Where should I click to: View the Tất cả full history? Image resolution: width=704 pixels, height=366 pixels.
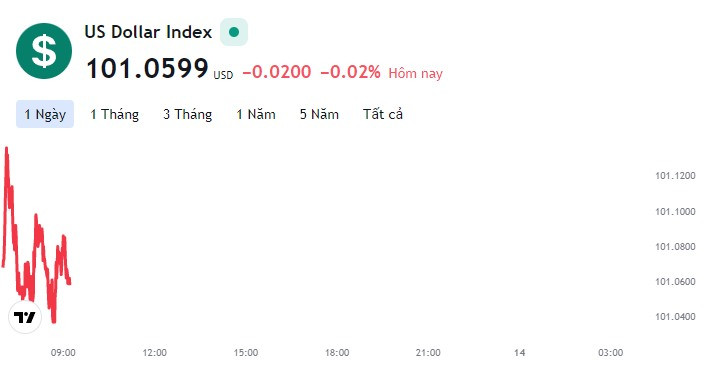383,114
